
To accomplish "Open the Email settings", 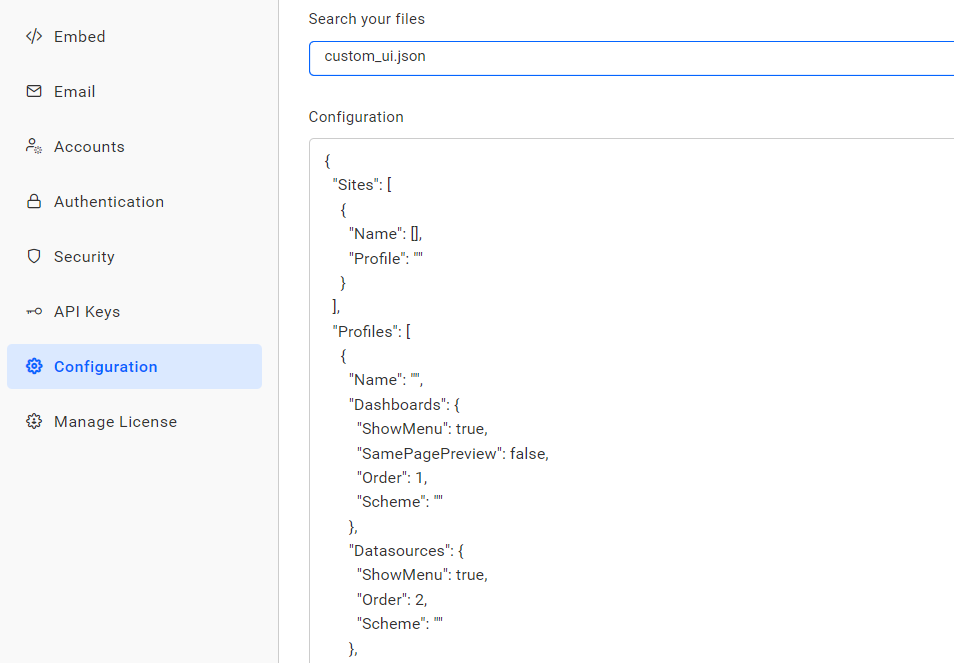I will 75,91.
